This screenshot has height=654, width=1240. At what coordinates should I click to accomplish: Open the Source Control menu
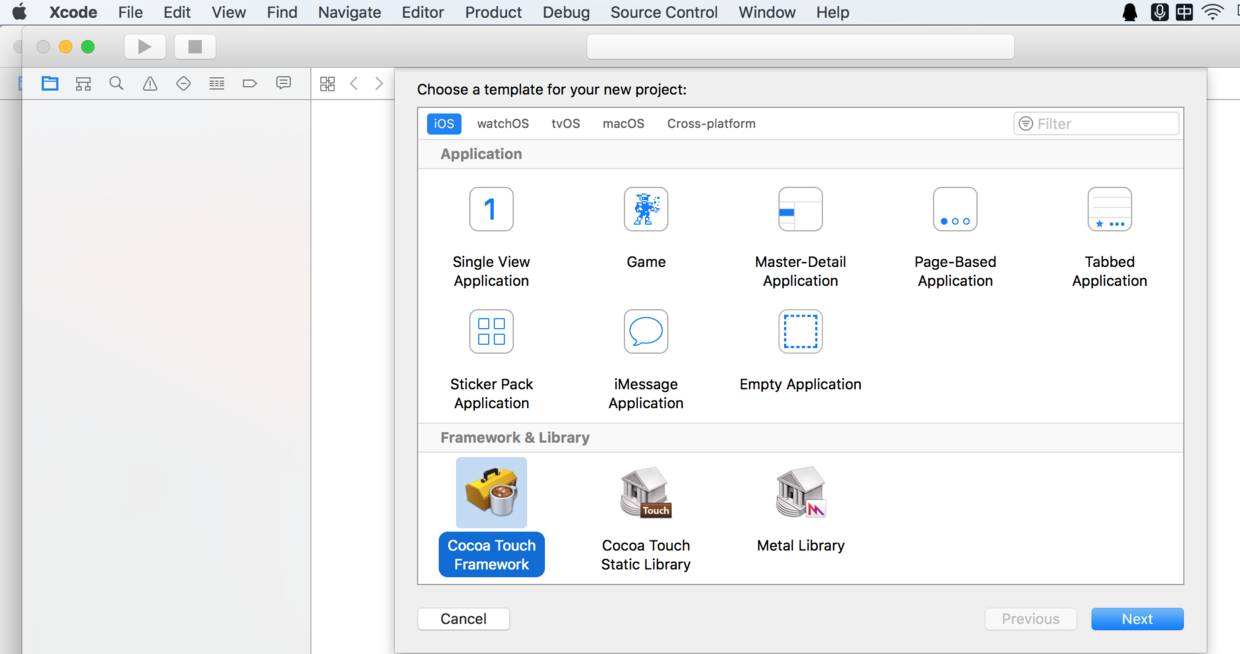point(664,12)
